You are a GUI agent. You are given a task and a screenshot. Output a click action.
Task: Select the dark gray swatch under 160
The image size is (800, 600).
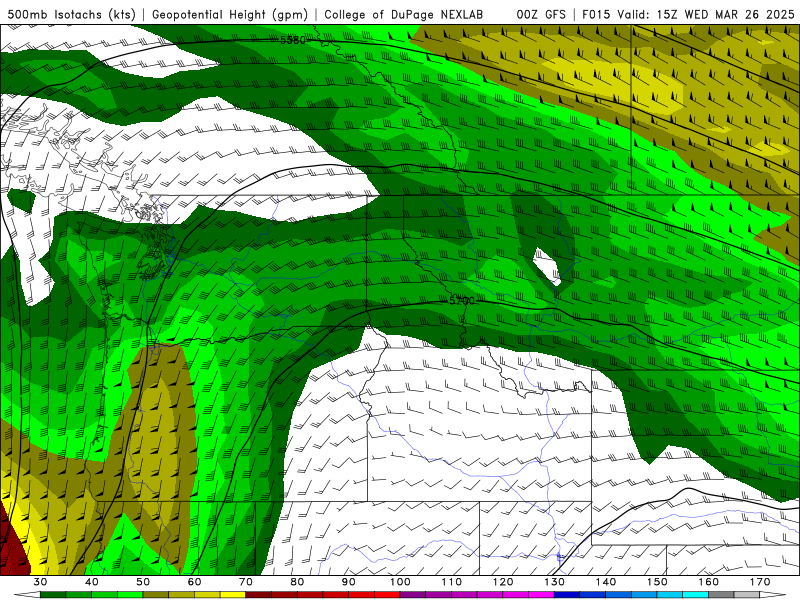coord(721,595)
